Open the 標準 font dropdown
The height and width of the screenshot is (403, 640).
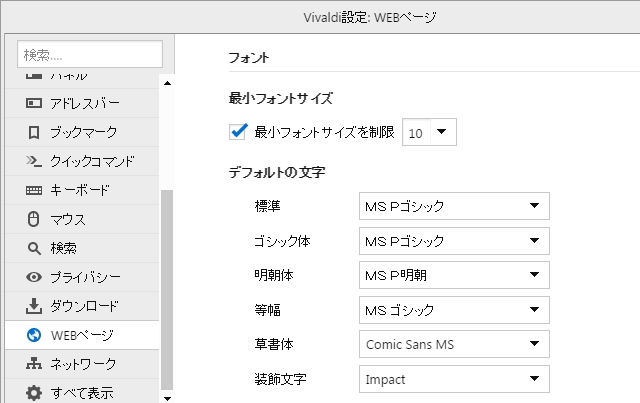point(454,206)
